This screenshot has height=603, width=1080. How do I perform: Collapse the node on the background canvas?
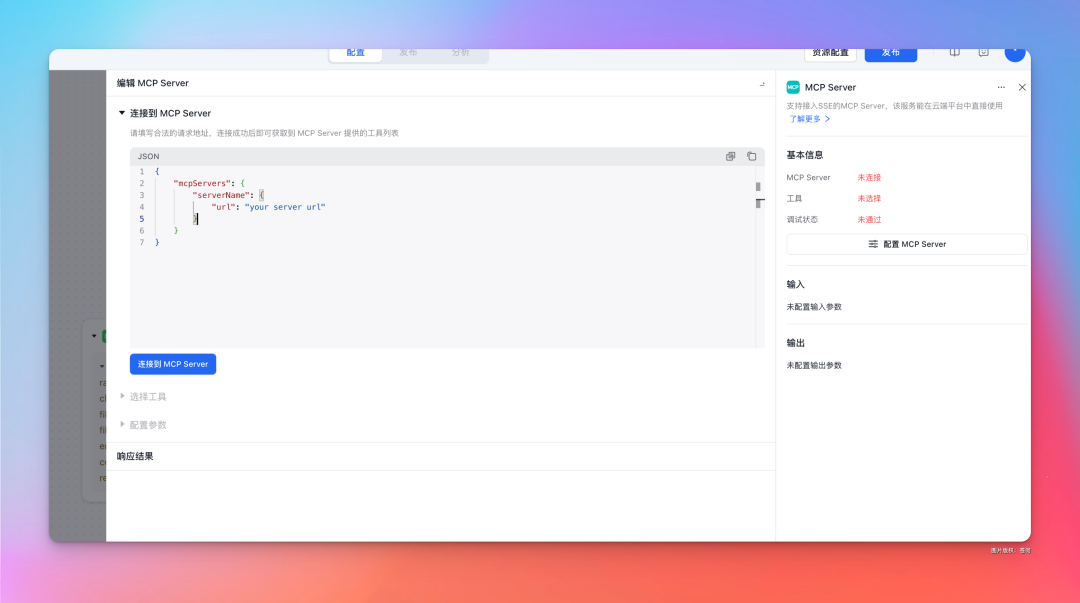pos(94,336)
